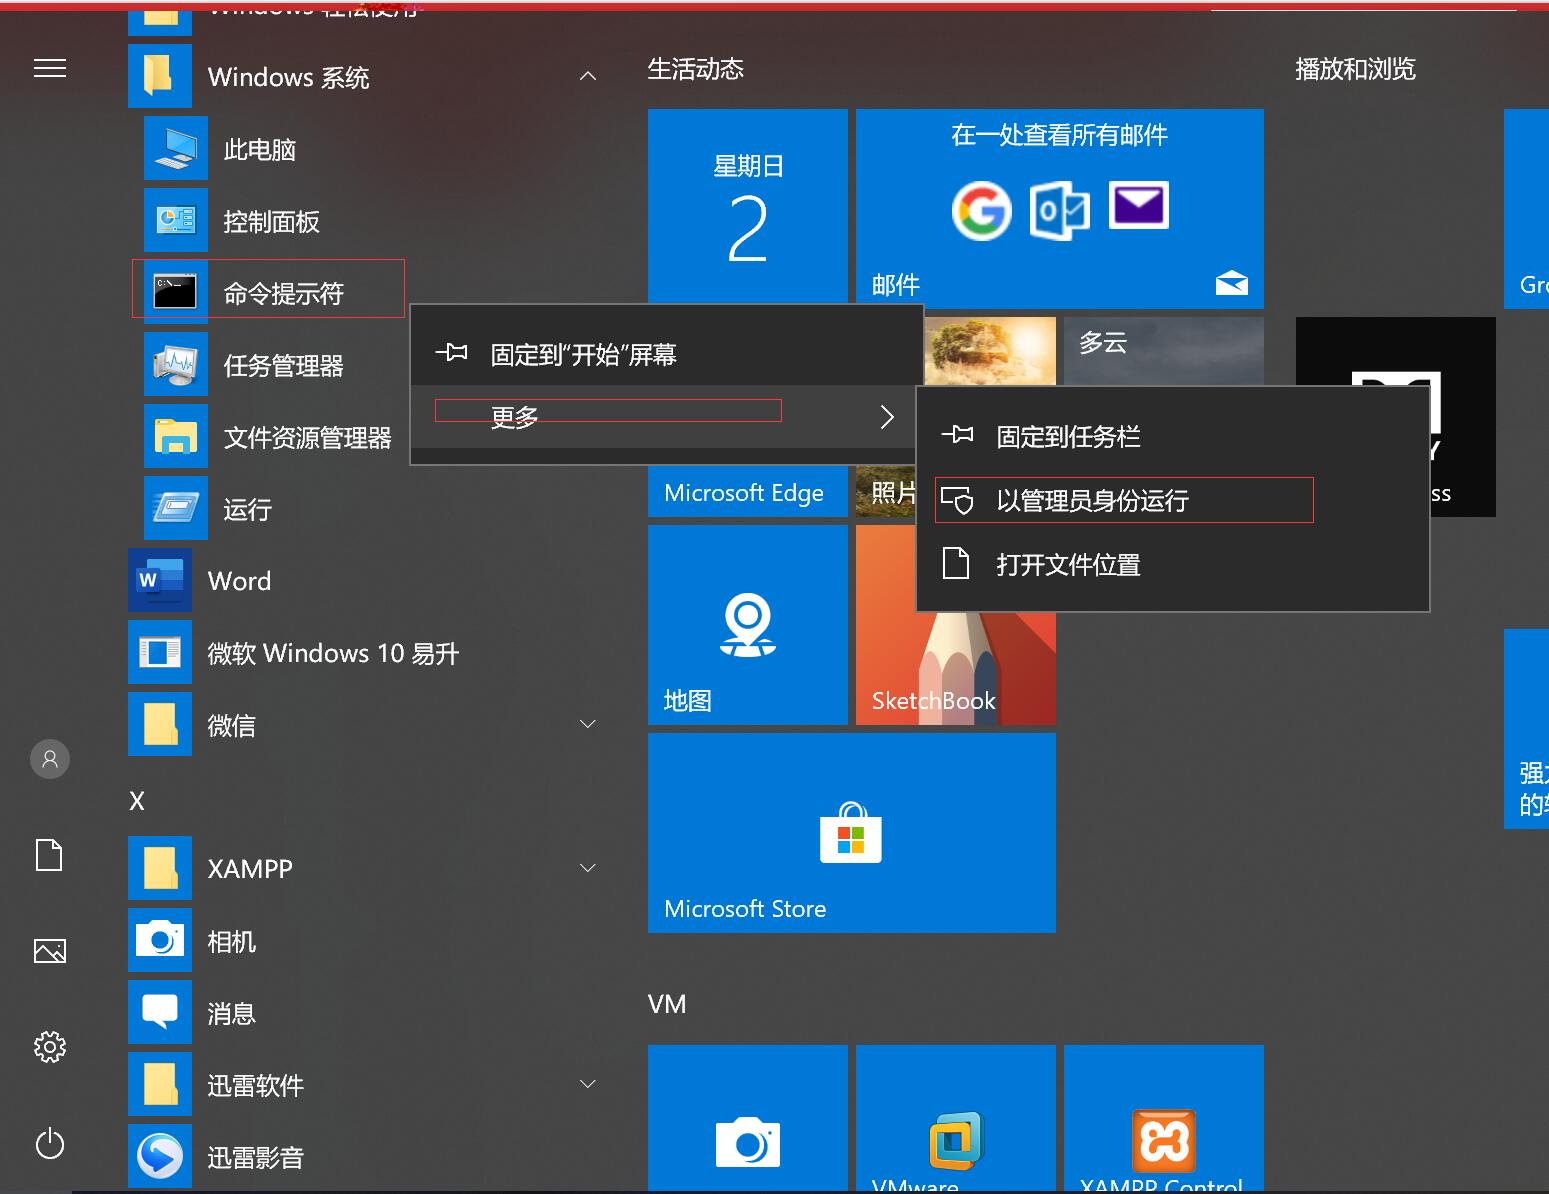Expand the 迅雷软件 folder
This screenshot has height=1194, width=1549.
point(588,1084)
